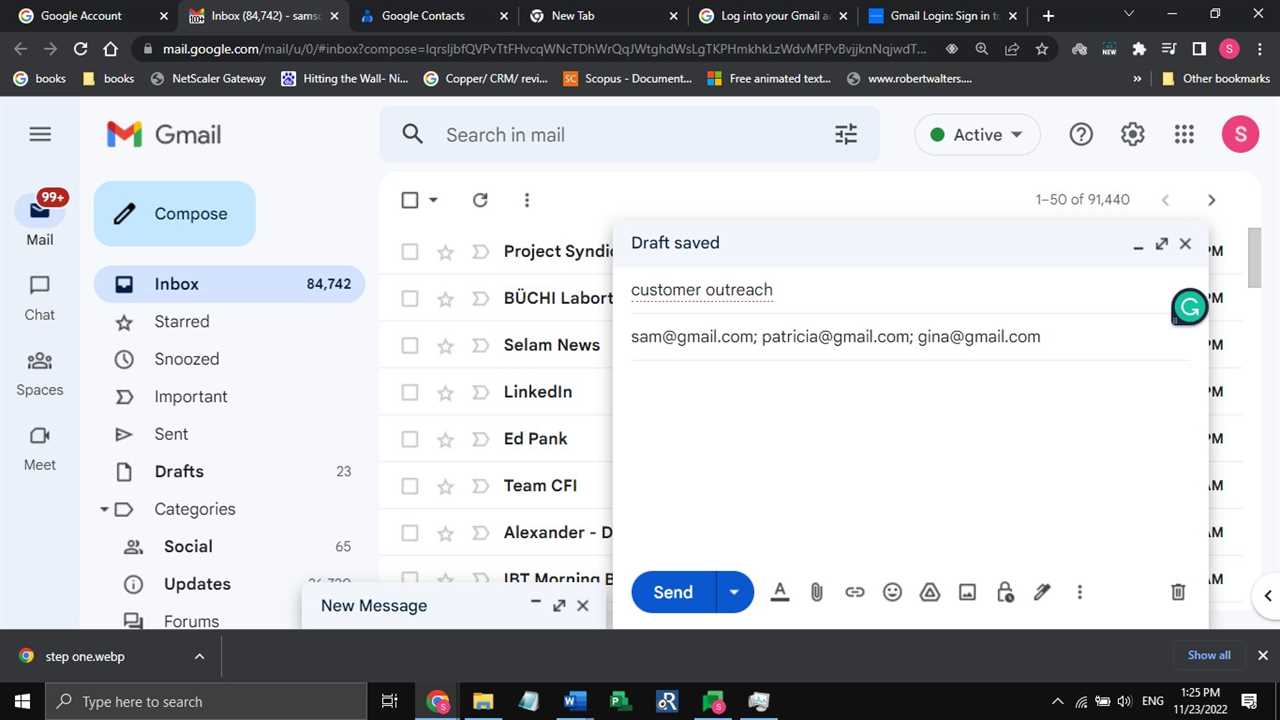
Task: Open more compose options three dots
Action: point(1079,592)
